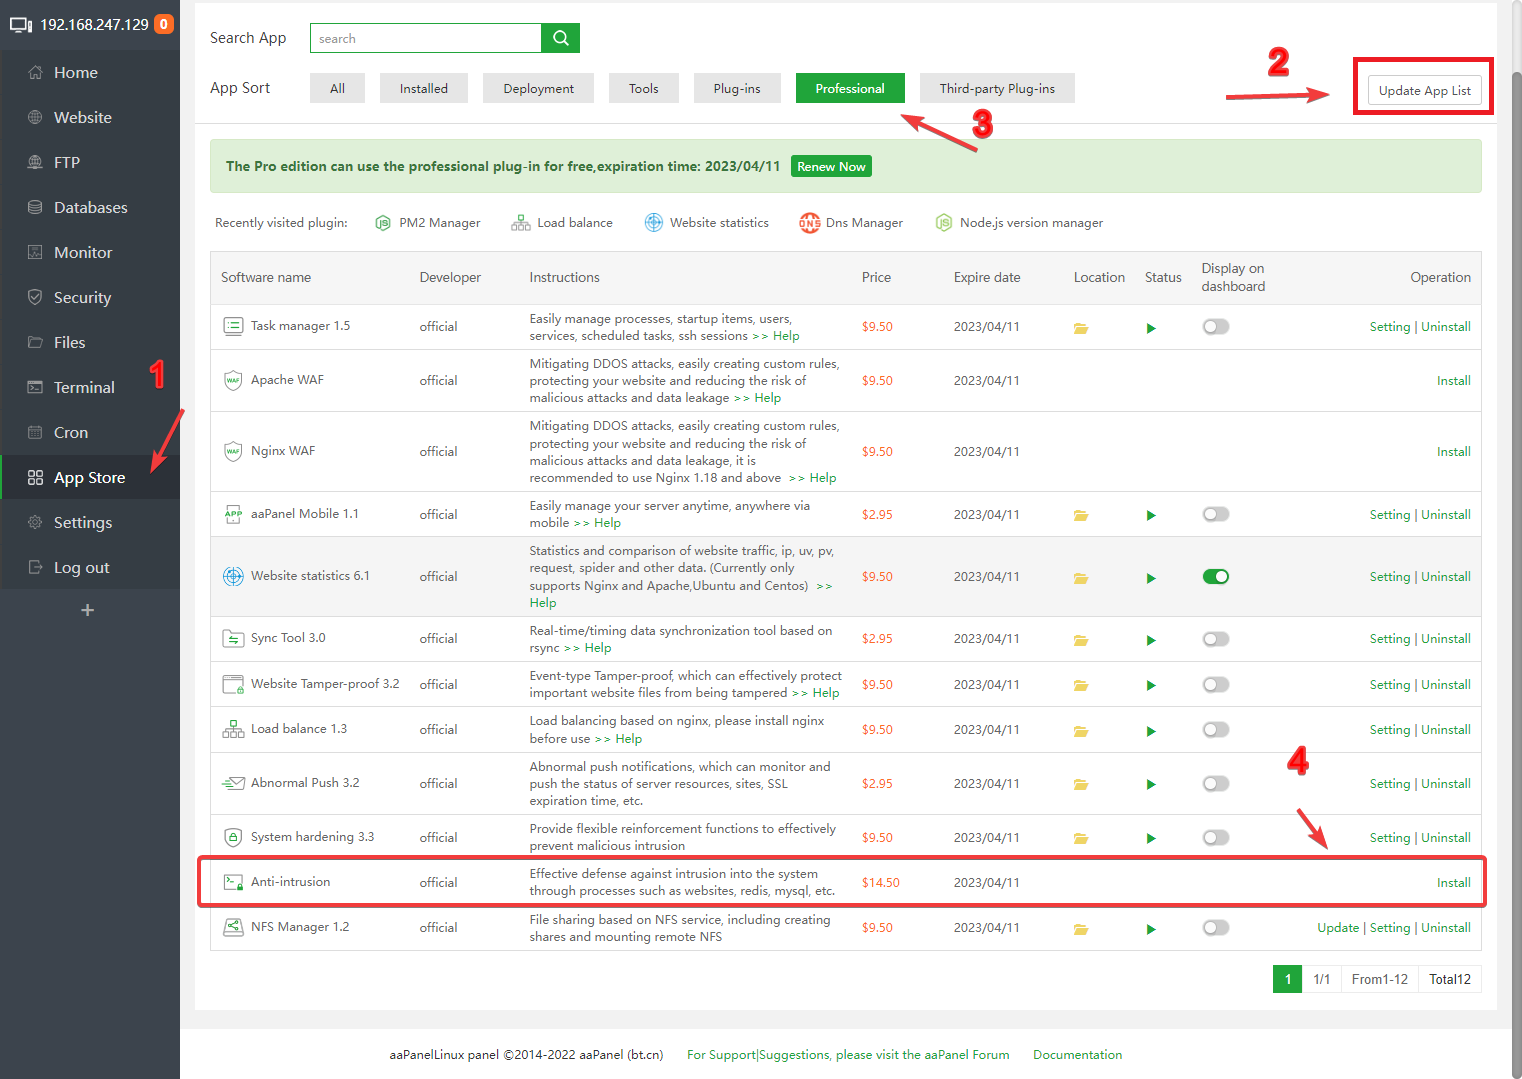Click the Renew Now button
The width and height of the screenshot is (1522, 1079).
click(831, 166)
